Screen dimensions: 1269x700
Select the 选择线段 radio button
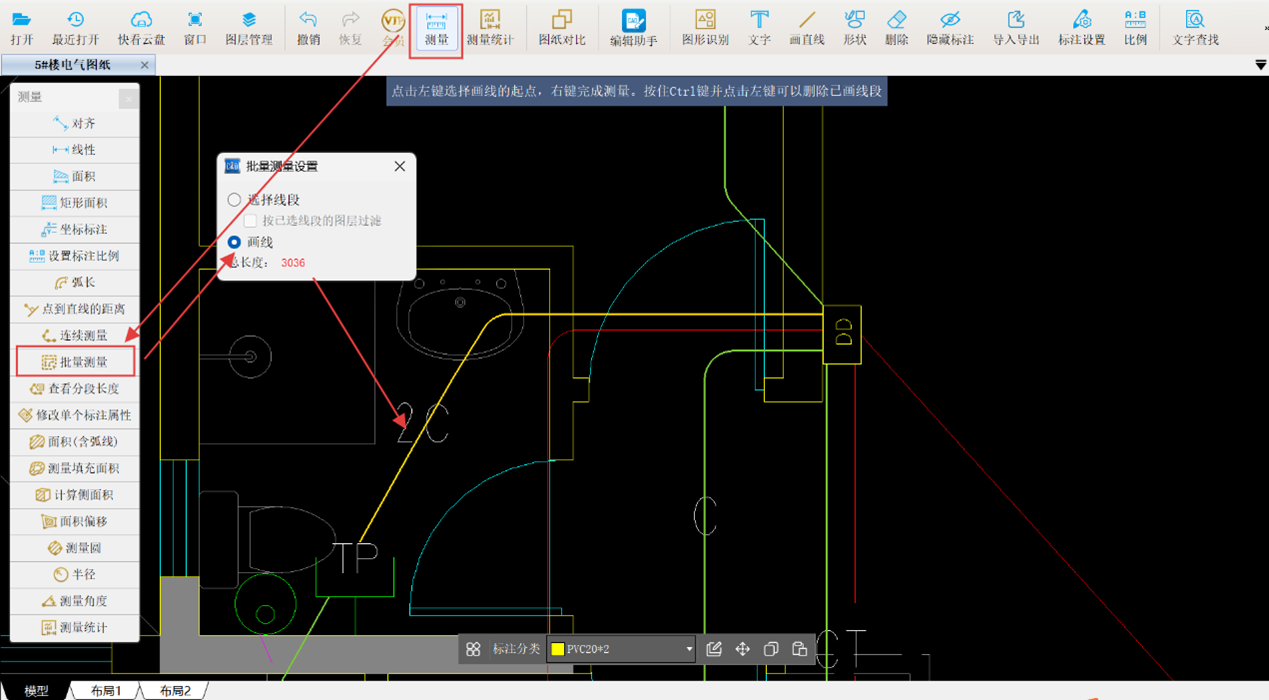click(235, 200)
